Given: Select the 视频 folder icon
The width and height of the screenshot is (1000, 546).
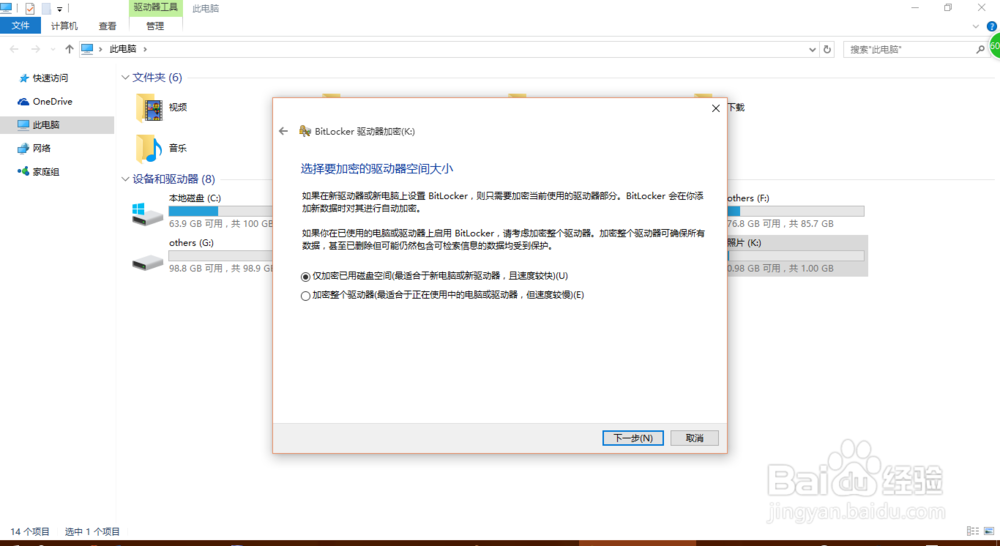Looking at the screenshot, I should click(149, 107).
